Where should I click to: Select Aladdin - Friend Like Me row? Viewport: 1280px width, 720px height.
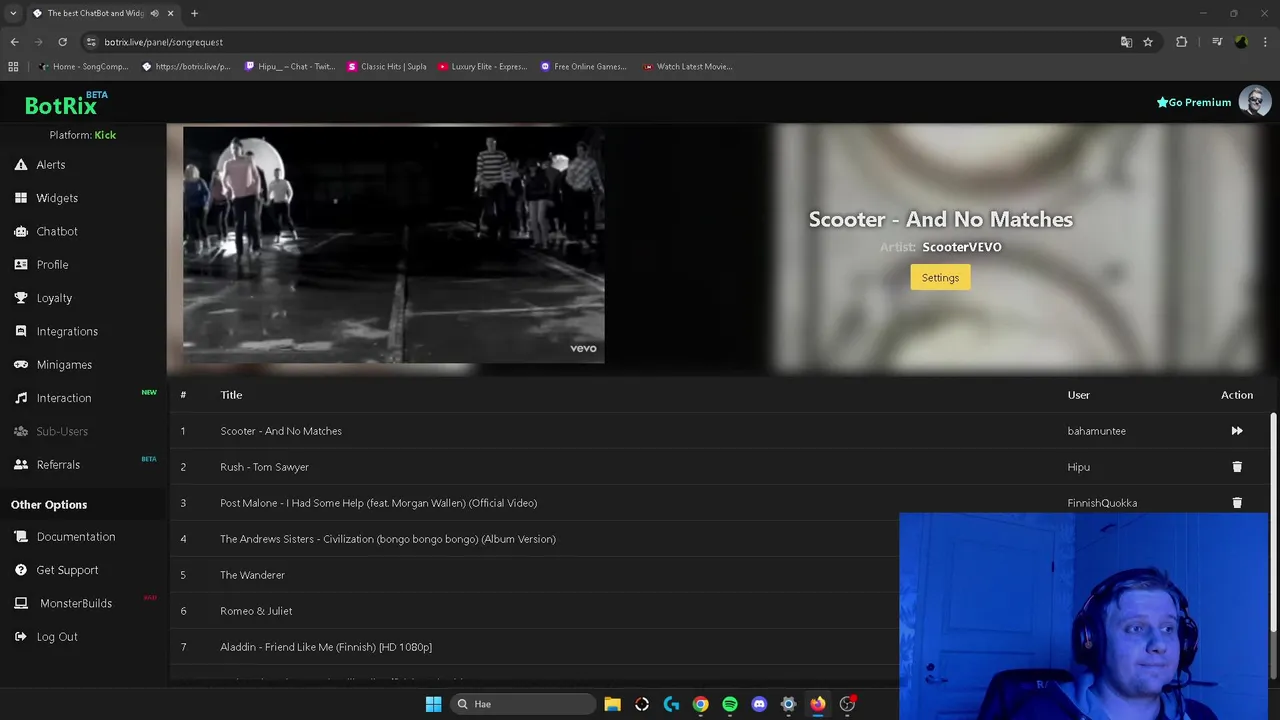[x=326, y=647]
